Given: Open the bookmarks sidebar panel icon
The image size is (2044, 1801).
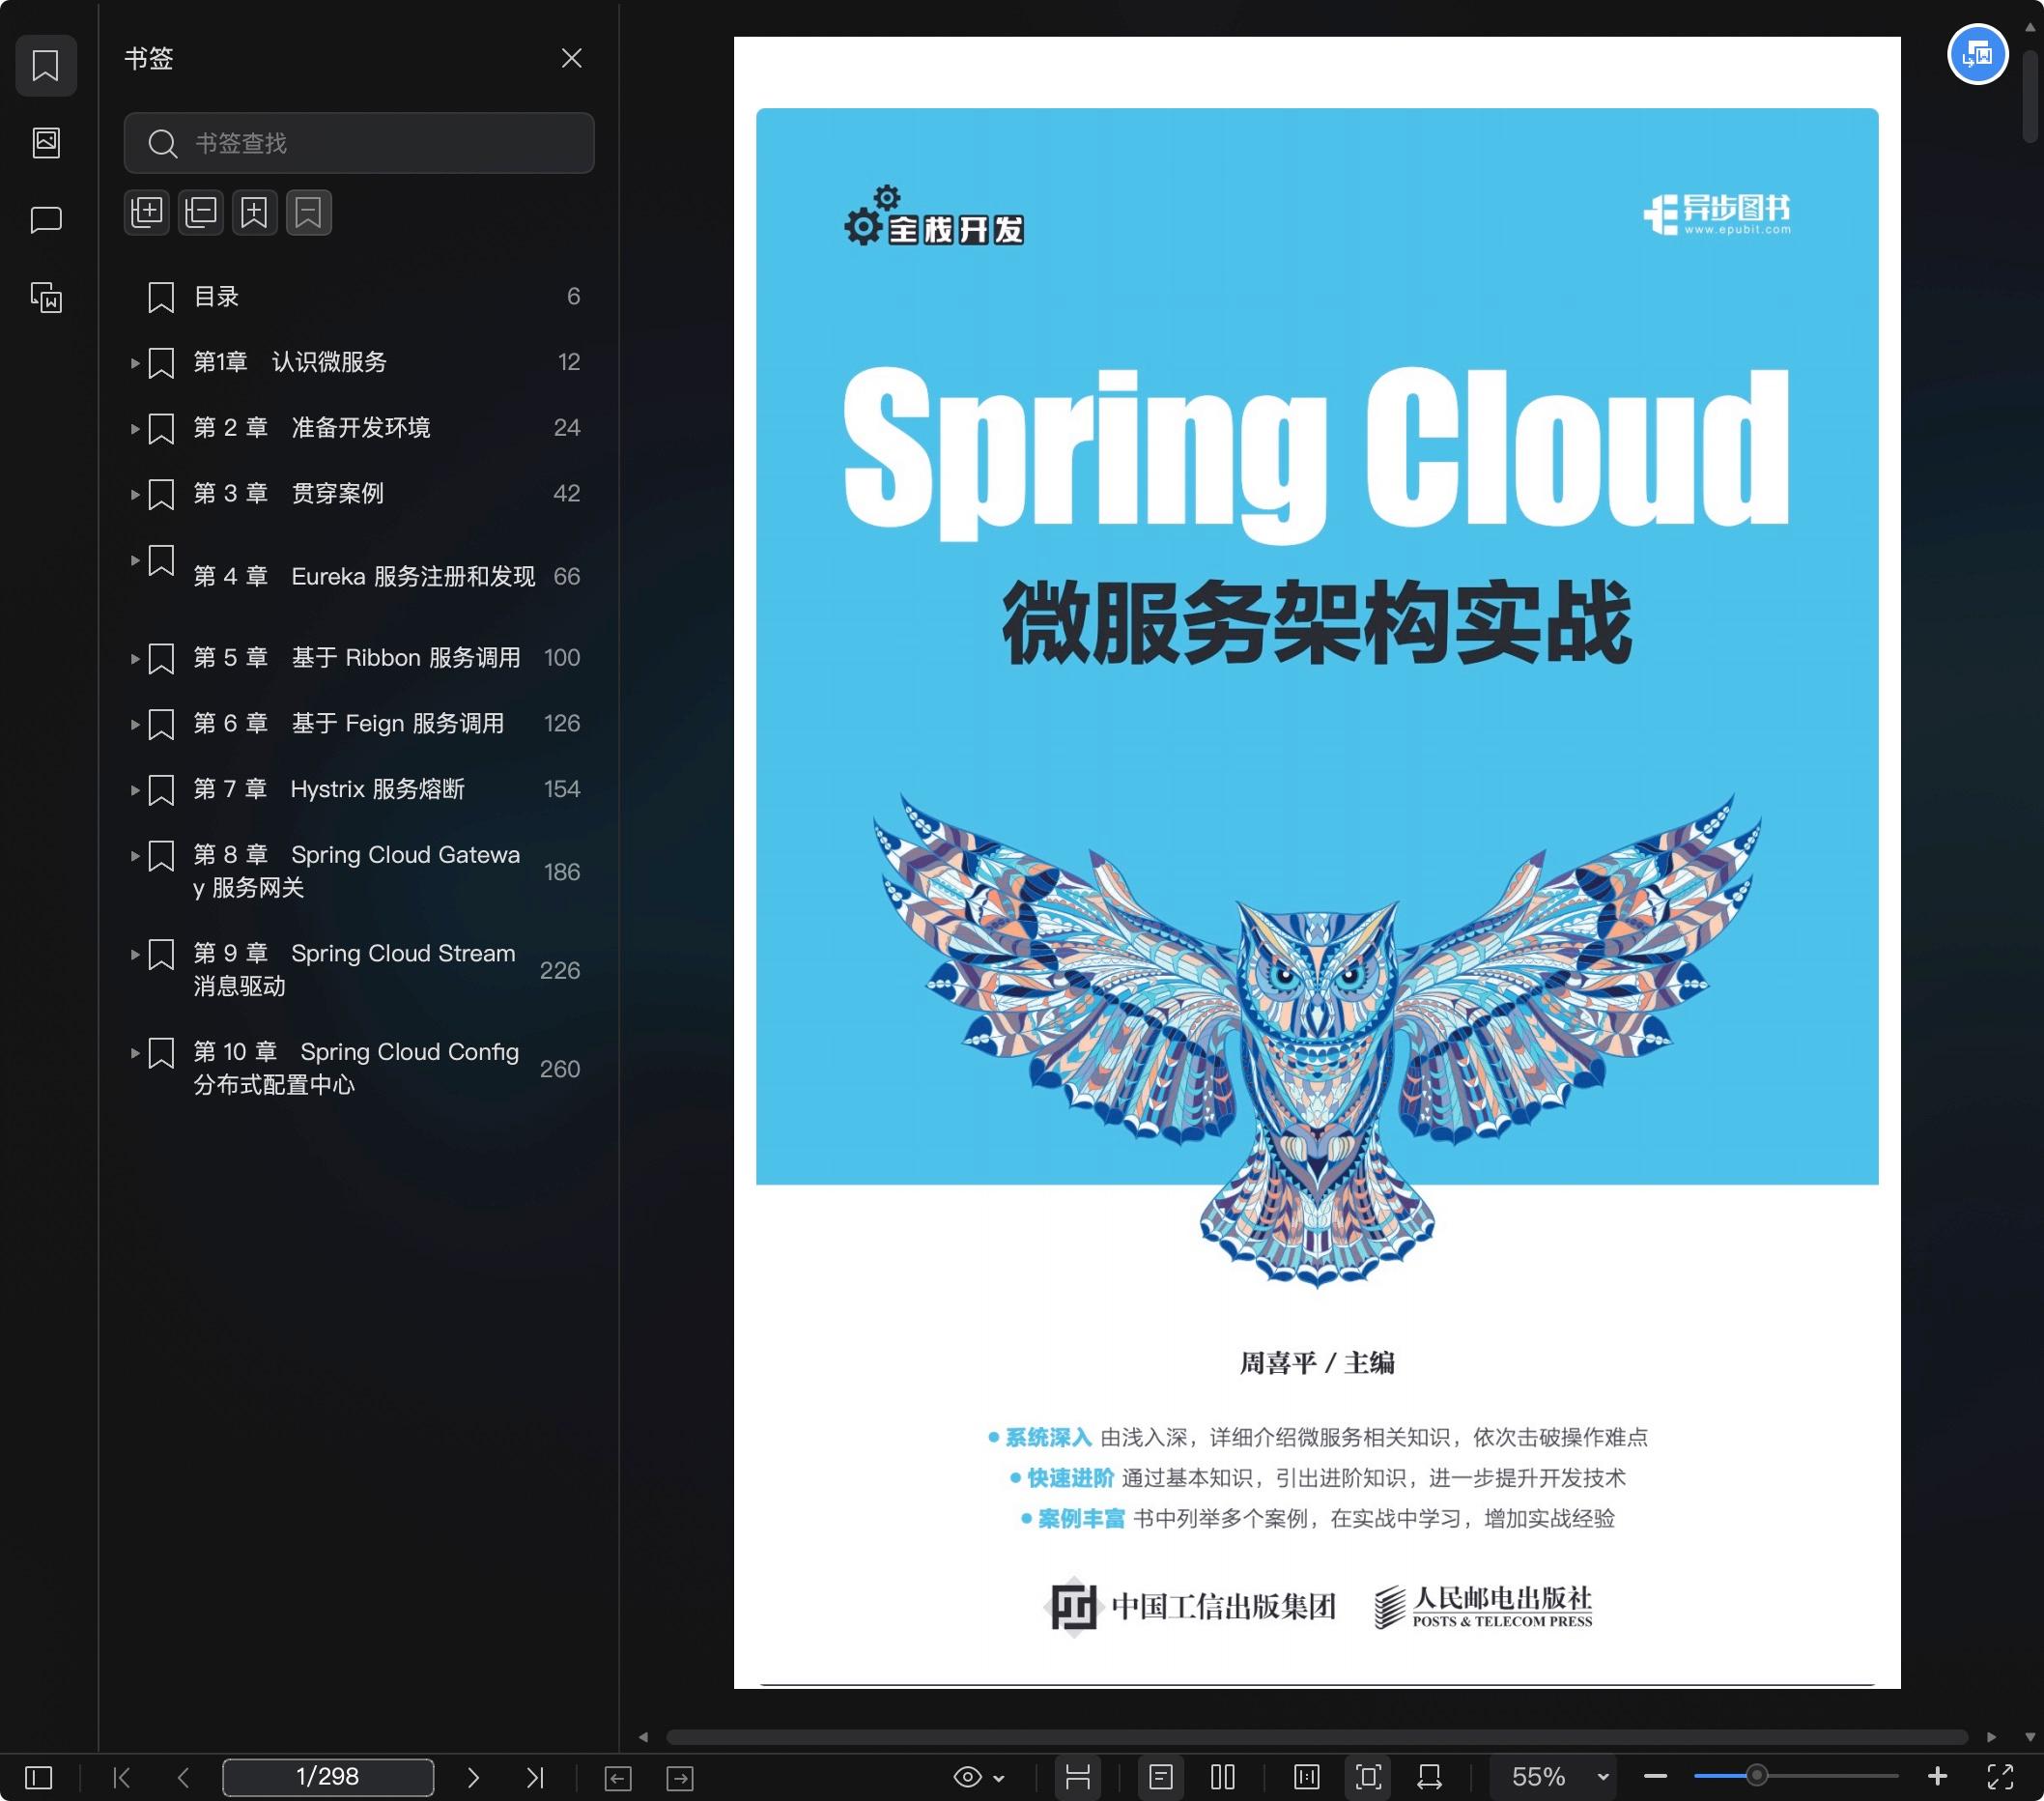Looking at the screenshot, I should pos(46,65).
